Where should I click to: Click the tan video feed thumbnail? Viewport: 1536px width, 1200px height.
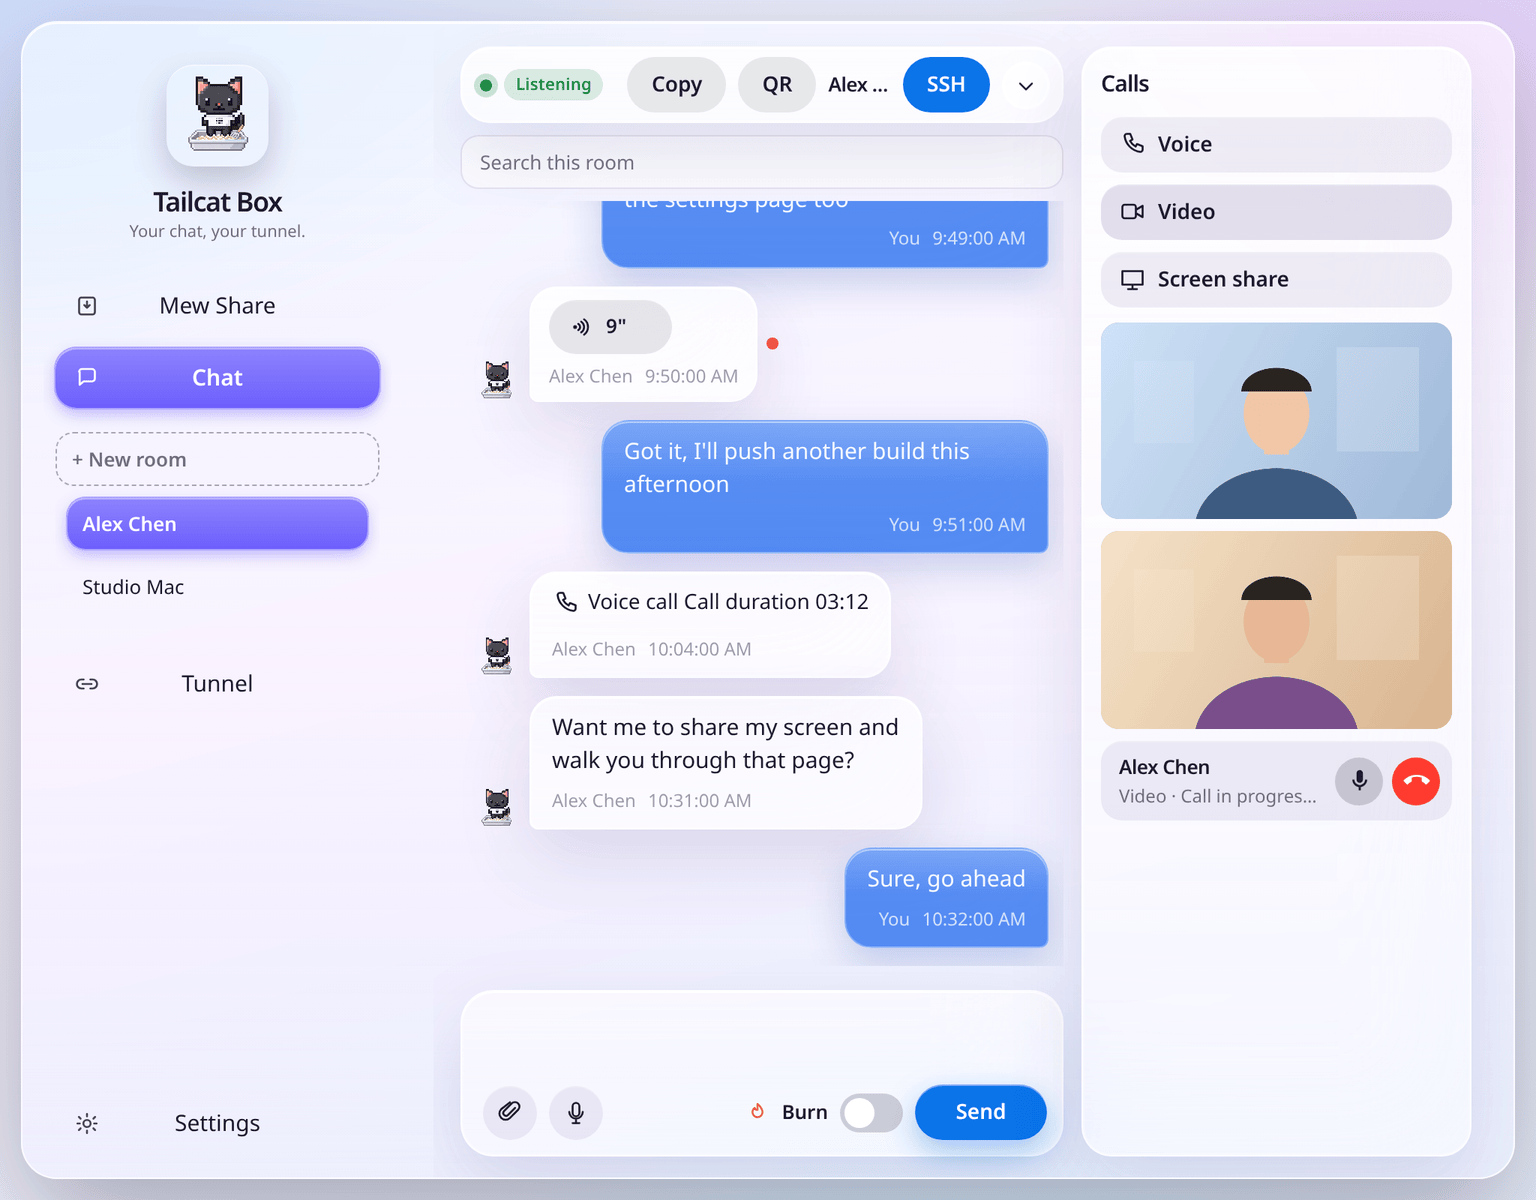click(x=1276, y=630)
